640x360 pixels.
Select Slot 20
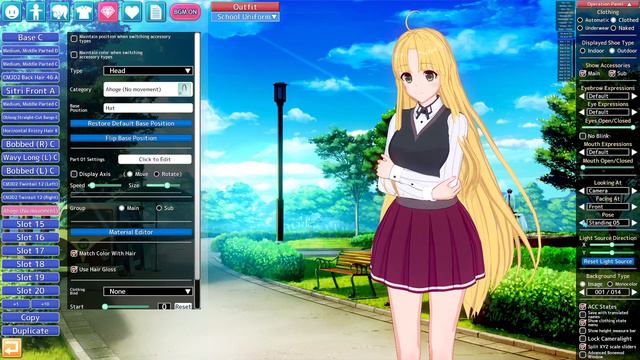[31, 291]
